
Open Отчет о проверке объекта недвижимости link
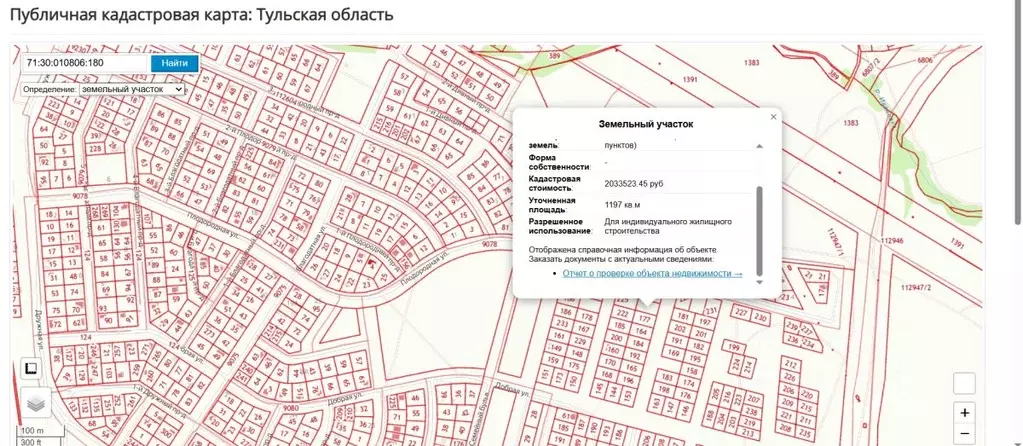(652, 273)
